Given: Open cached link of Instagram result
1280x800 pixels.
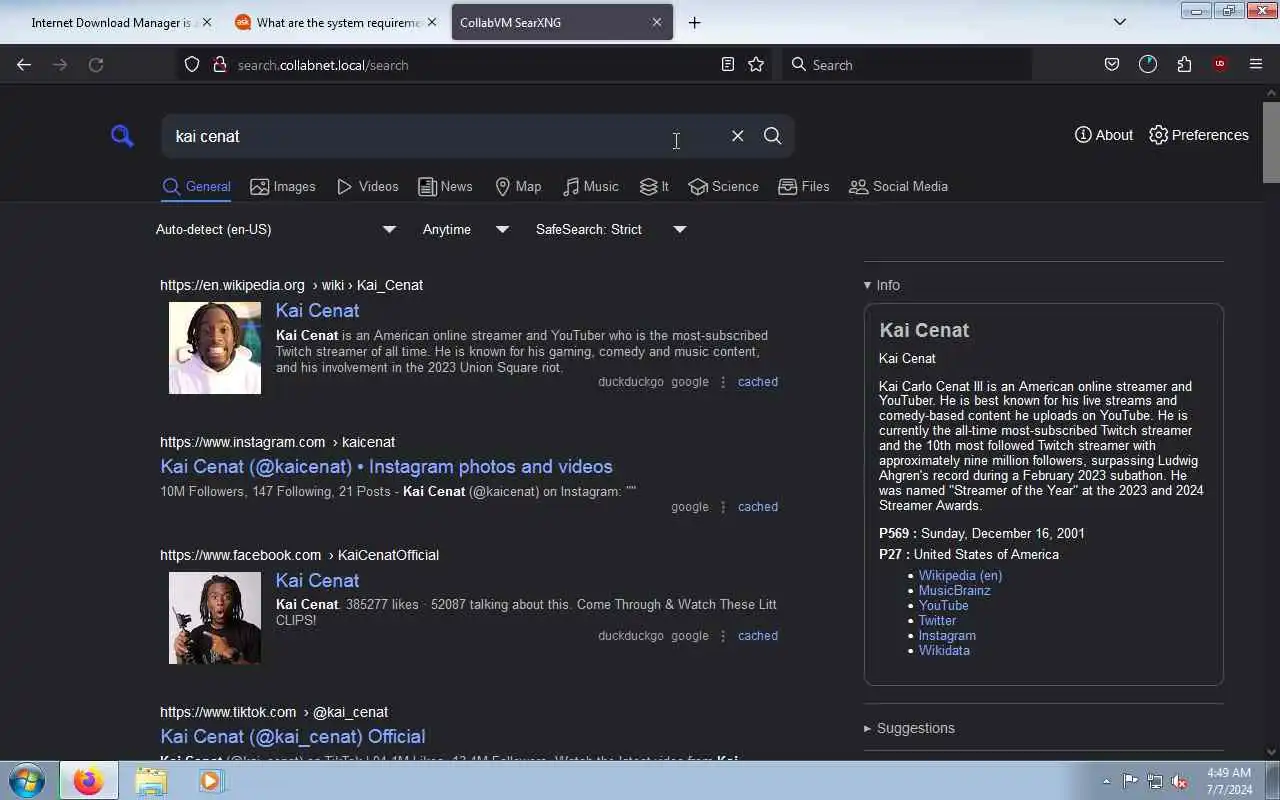Looking at the screenshot, I should [x=758, y=507].
